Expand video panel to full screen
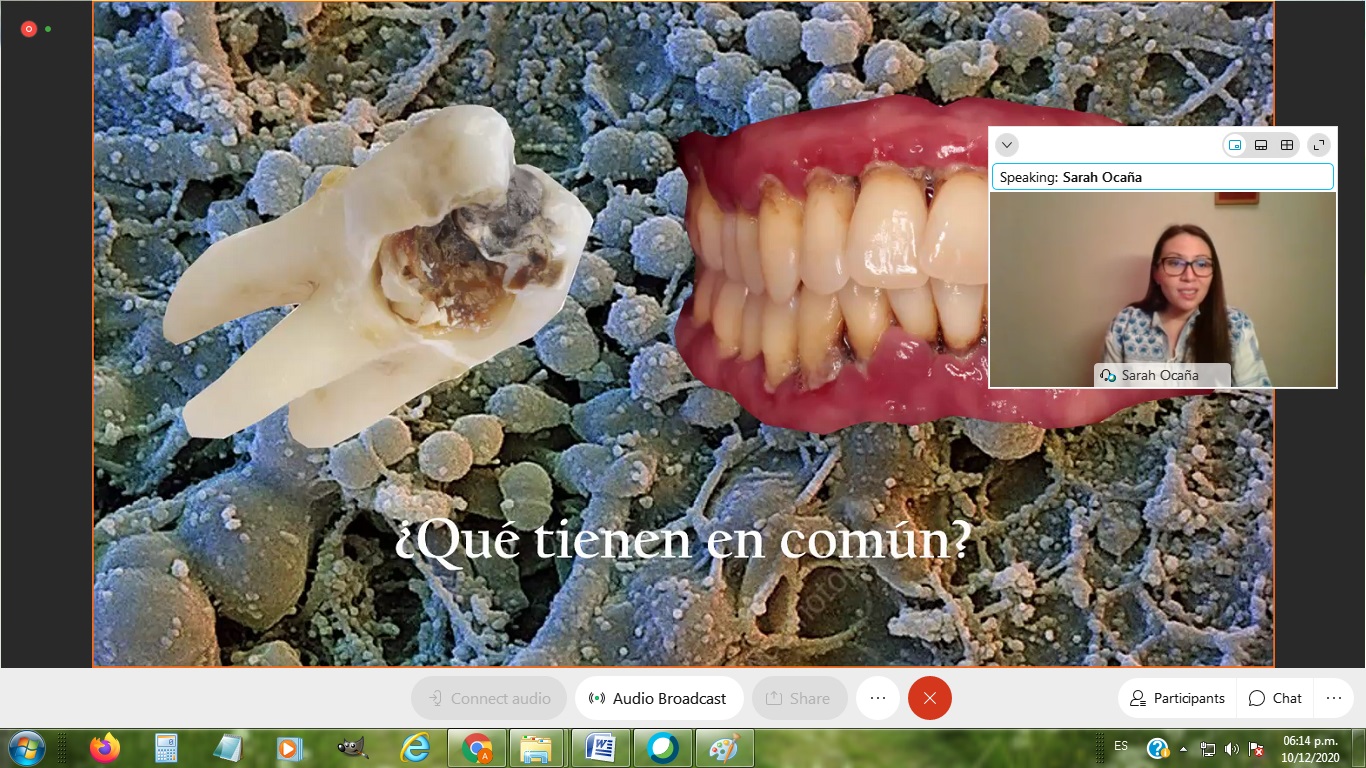1366x768 pixels. click(x=1319, y=145)
